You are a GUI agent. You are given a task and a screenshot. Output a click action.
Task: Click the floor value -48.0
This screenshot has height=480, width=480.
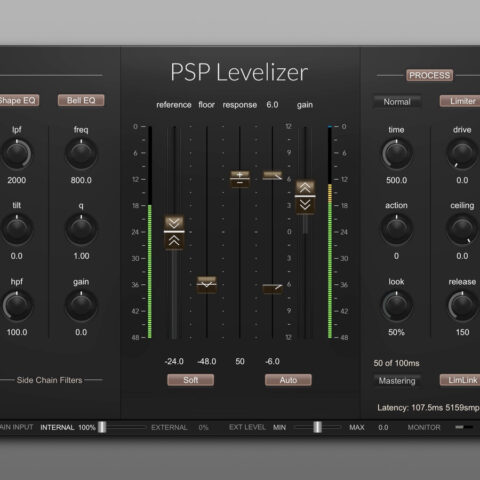click(x=207, y=361)
